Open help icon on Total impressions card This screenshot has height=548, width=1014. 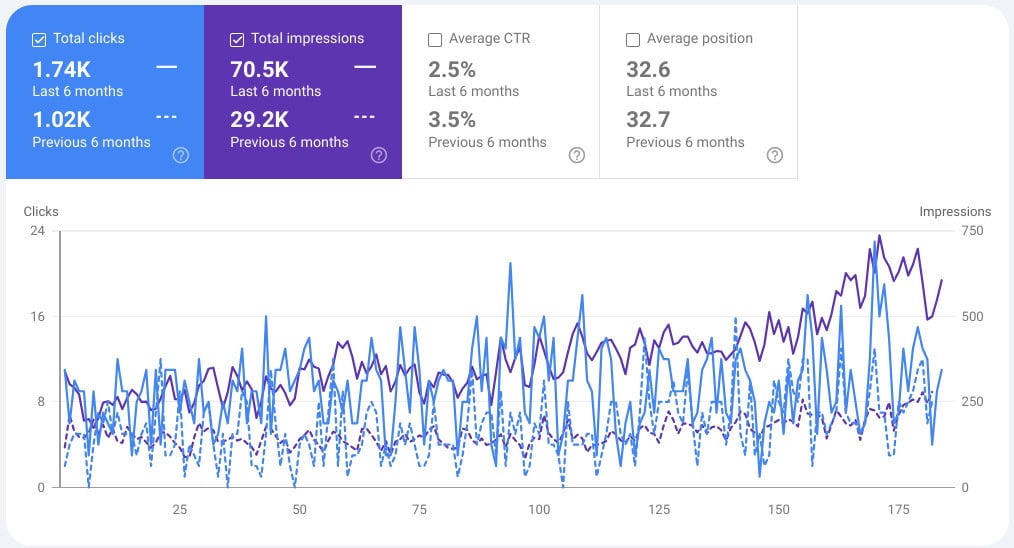pyautogui.click(x=378, y=155)
